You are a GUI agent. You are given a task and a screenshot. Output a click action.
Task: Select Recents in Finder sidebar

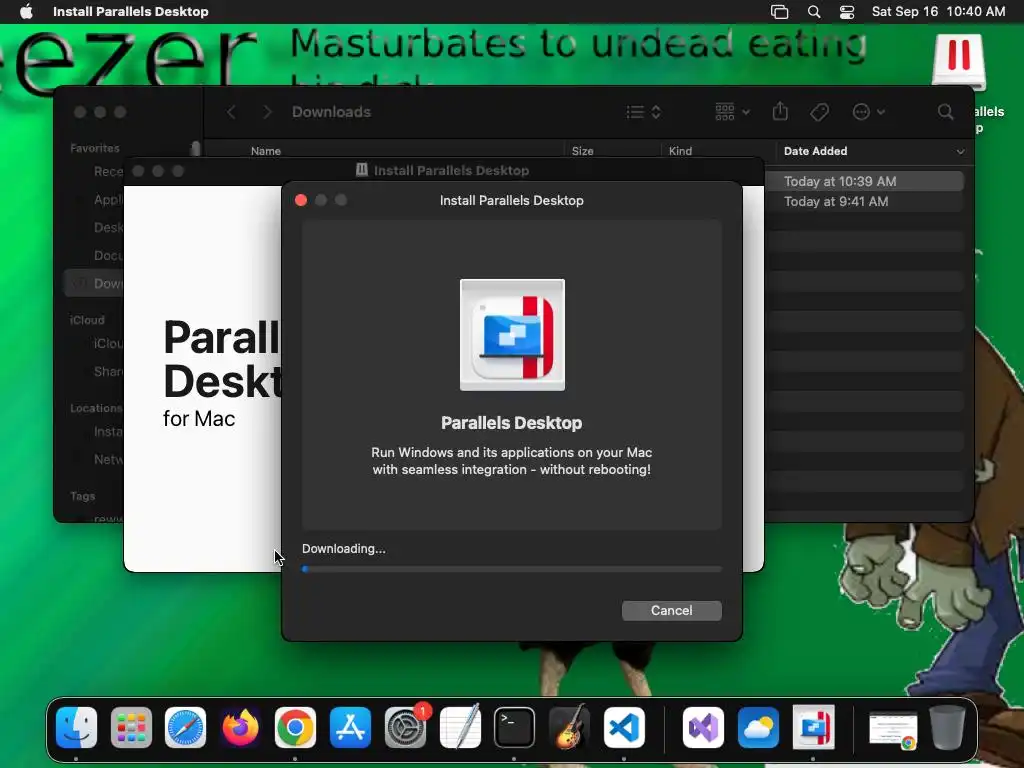(108, 172)
